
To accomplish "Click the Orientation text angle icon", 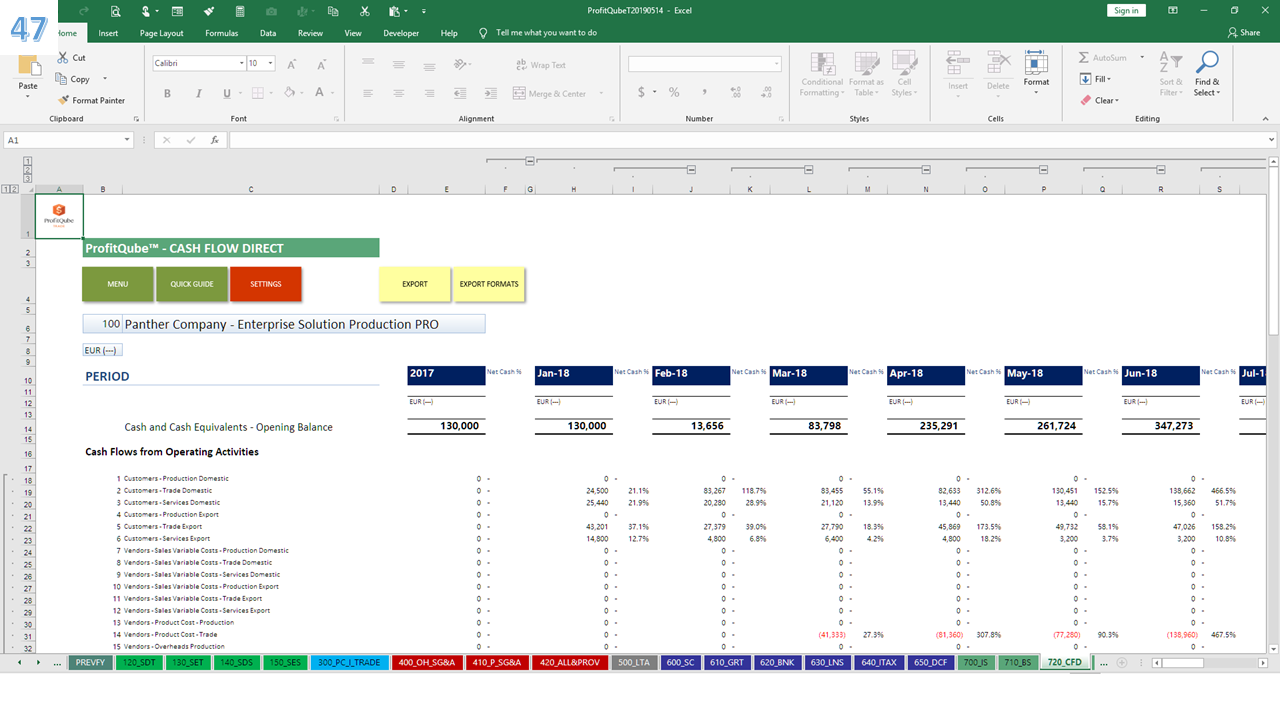I will point(460,64).
